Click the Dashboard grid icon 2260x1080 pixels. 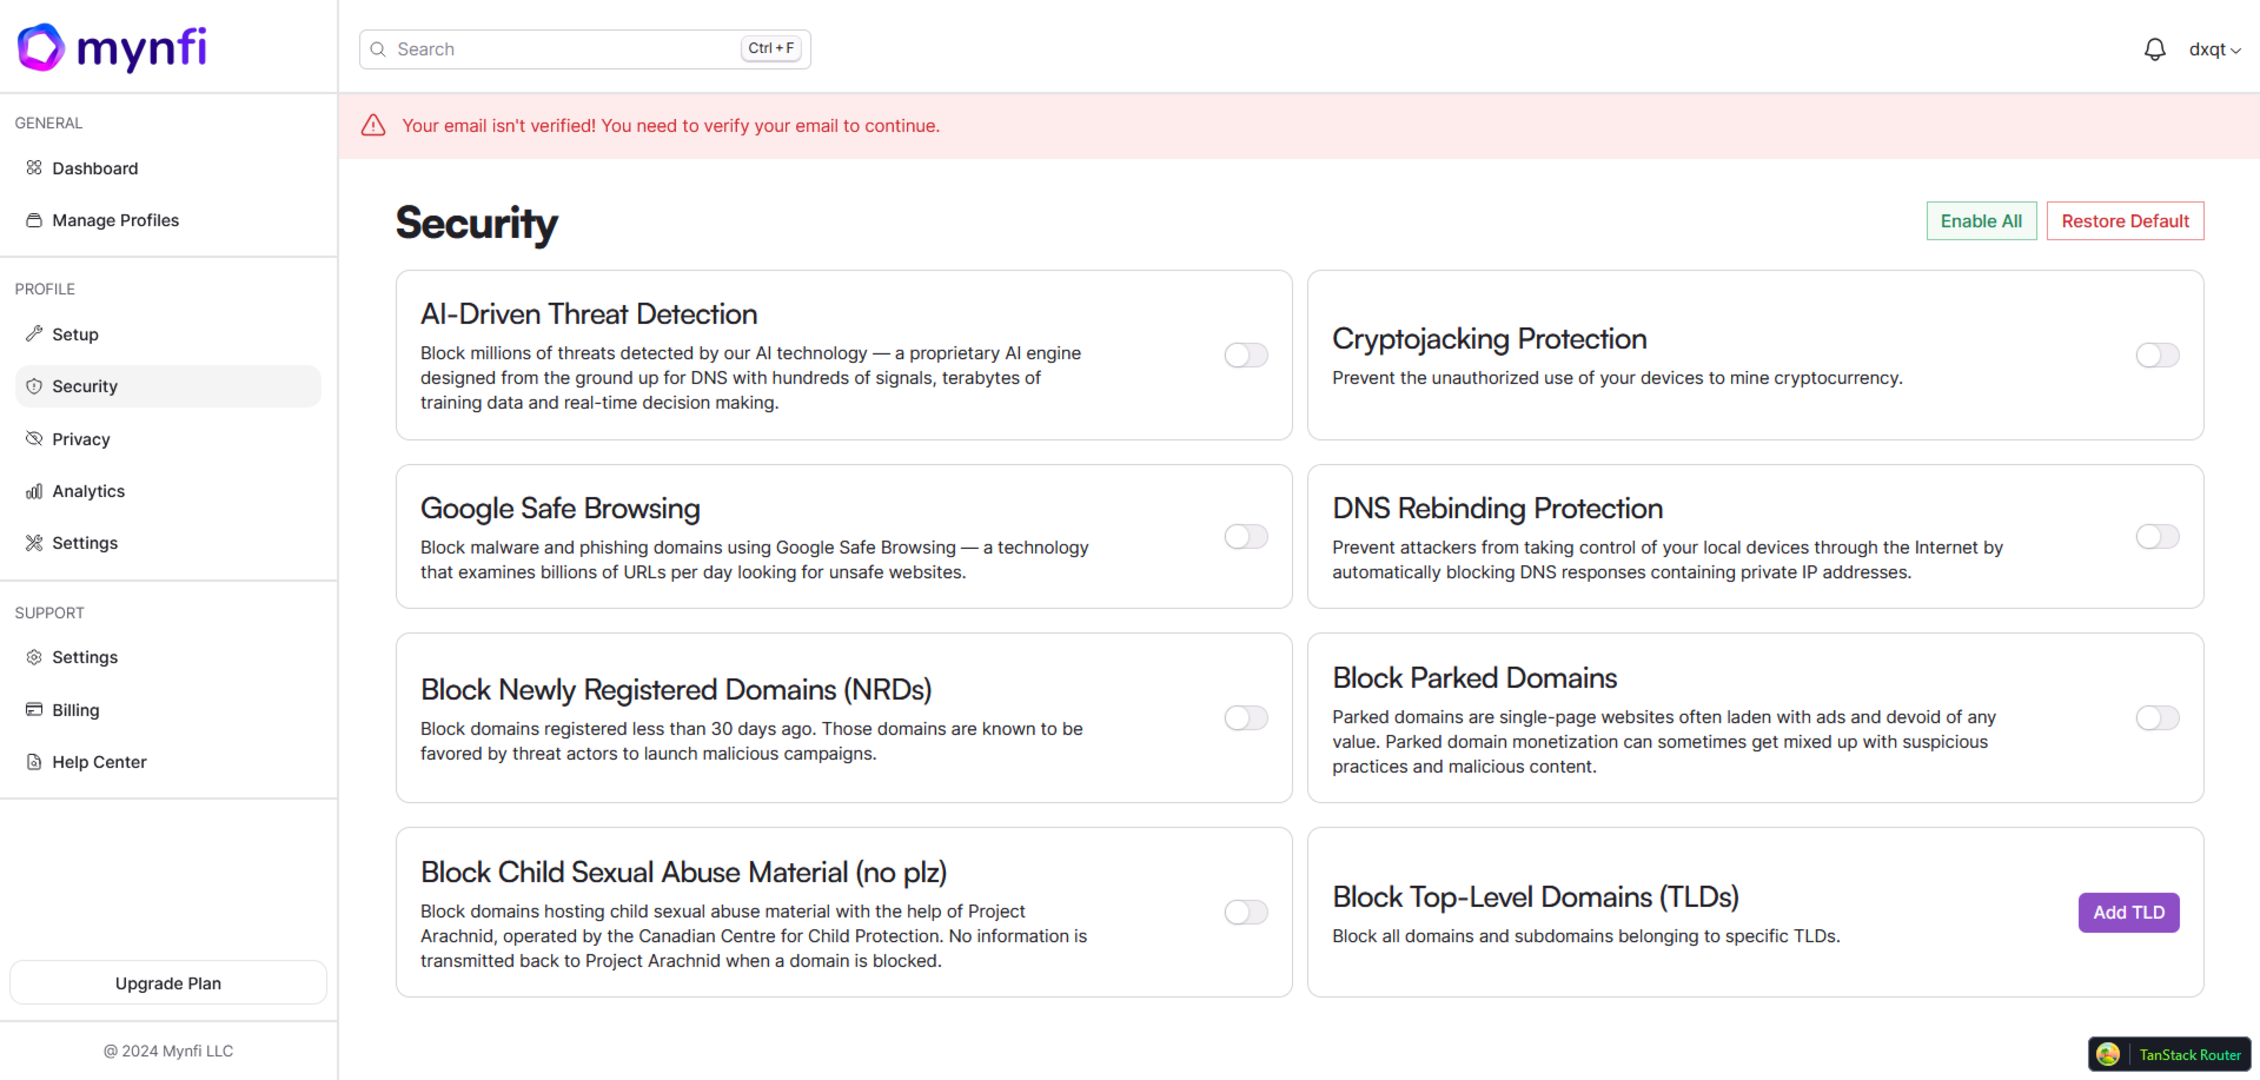pyautogui.click(x=34, y=168)
